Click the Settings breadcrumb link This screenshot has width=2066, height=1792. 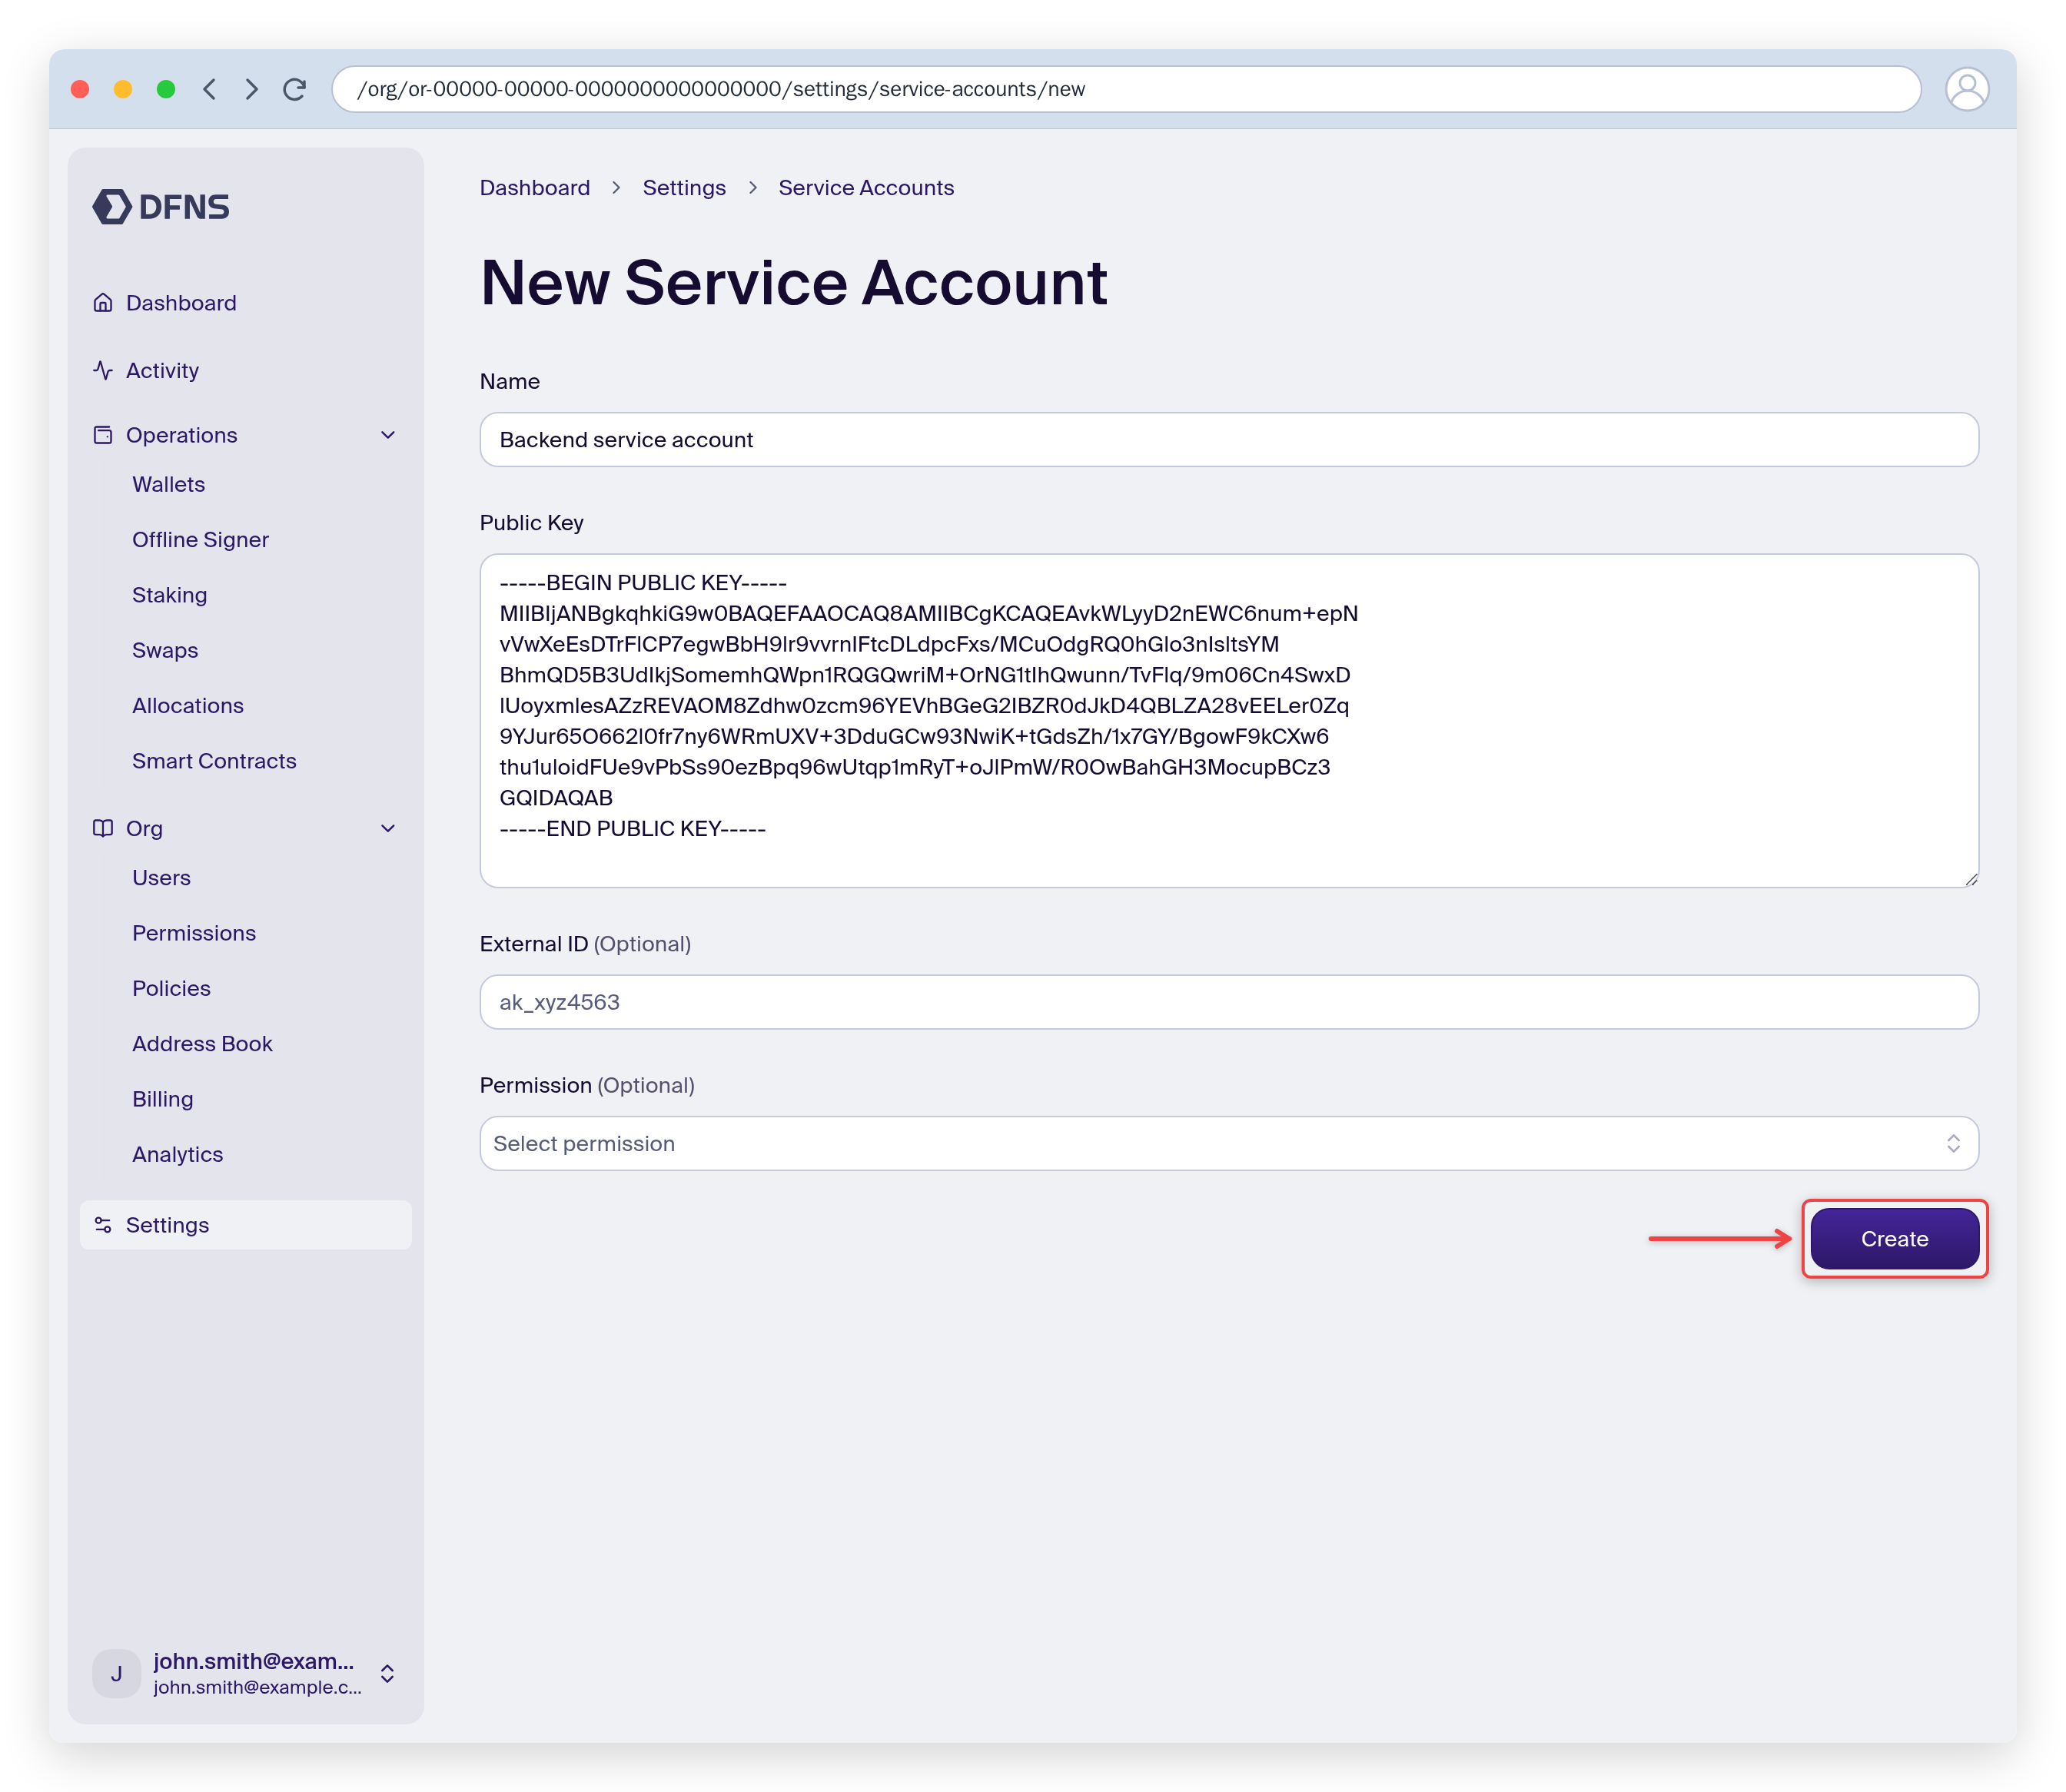(x=684, y=187)
